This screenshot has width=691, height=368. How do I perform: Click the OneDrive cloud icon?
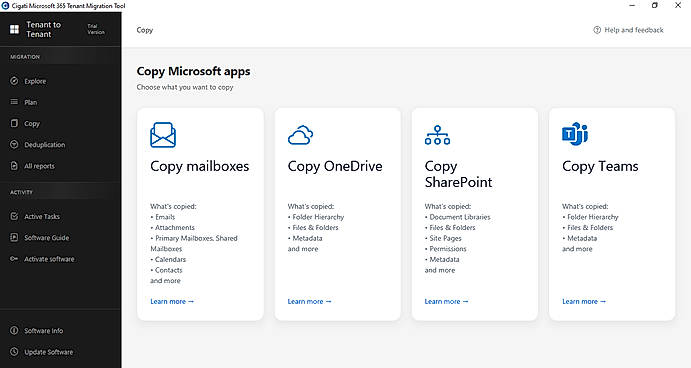coord(301,135)
